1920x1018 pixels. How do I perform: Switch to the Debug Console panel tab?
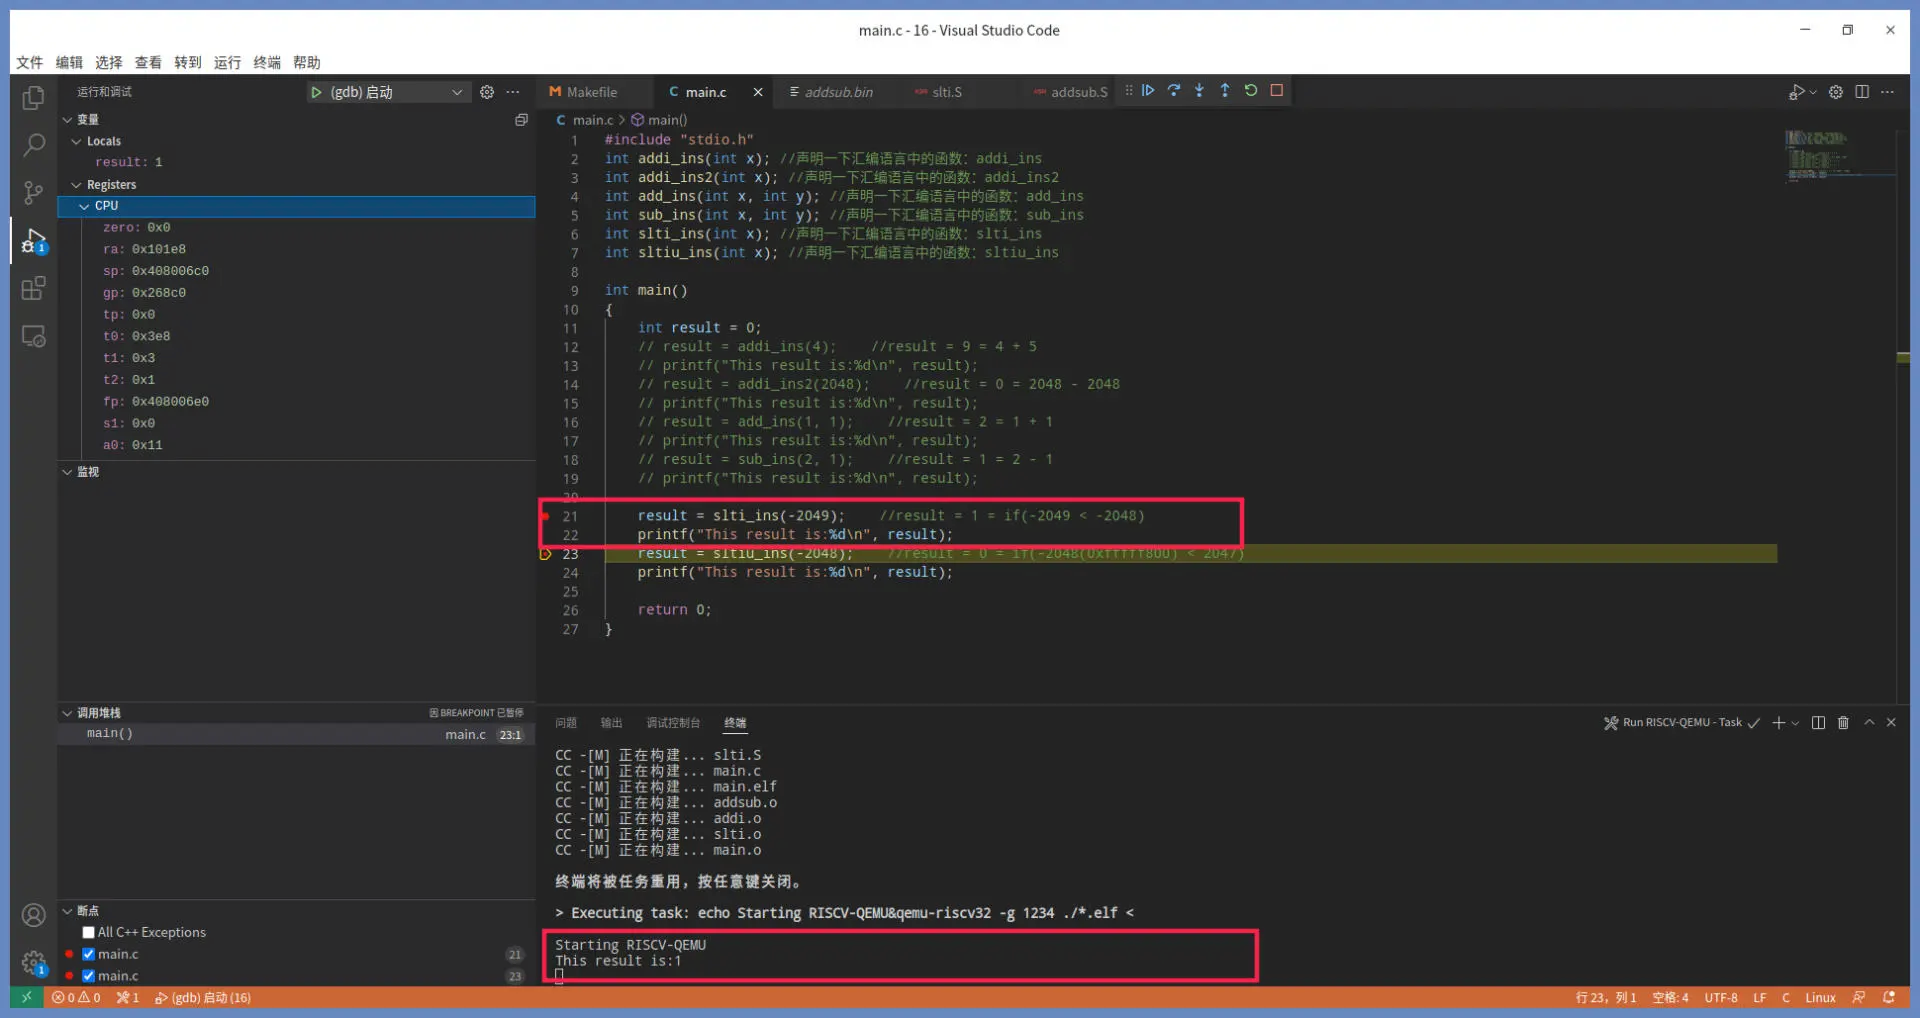[x=673, y=723]
